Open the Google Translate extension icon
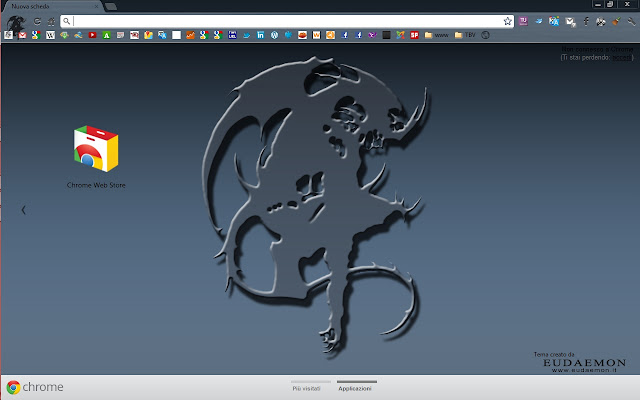The height and width of the screenshot is (400, 640). coord(554,21)
